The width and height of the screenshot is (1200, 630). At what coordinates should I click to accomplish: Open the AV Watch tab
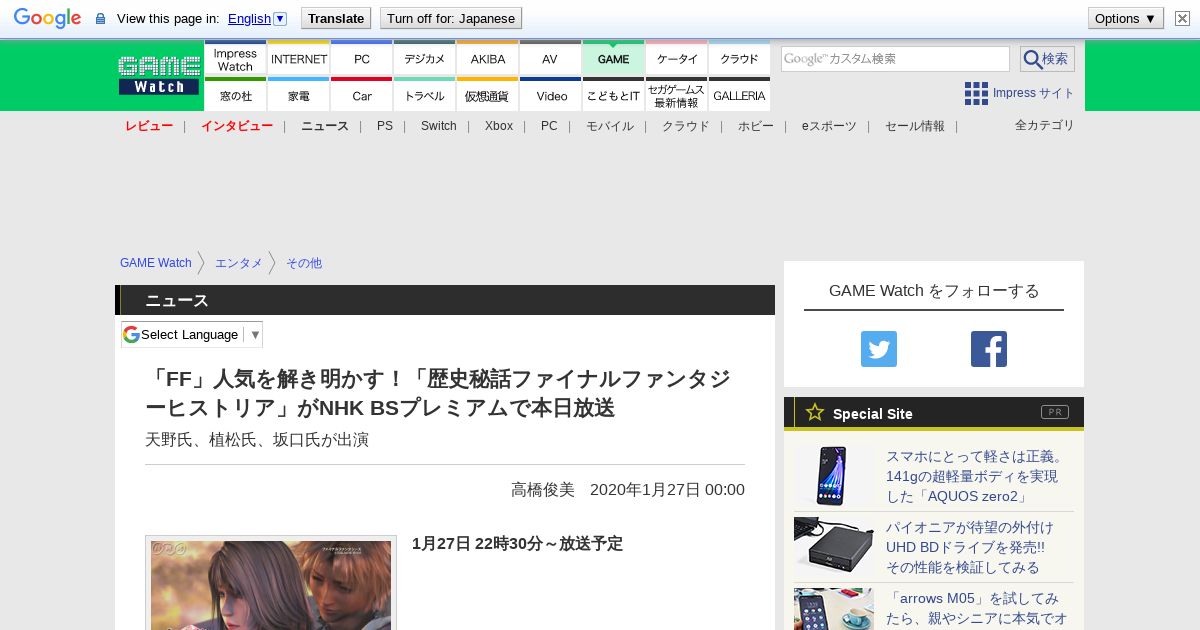(550, 58)
